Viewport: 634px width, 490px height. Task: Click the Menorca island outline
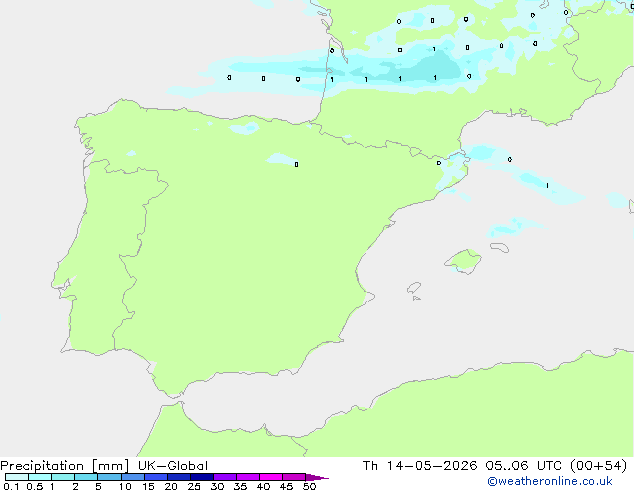(500, 247)
